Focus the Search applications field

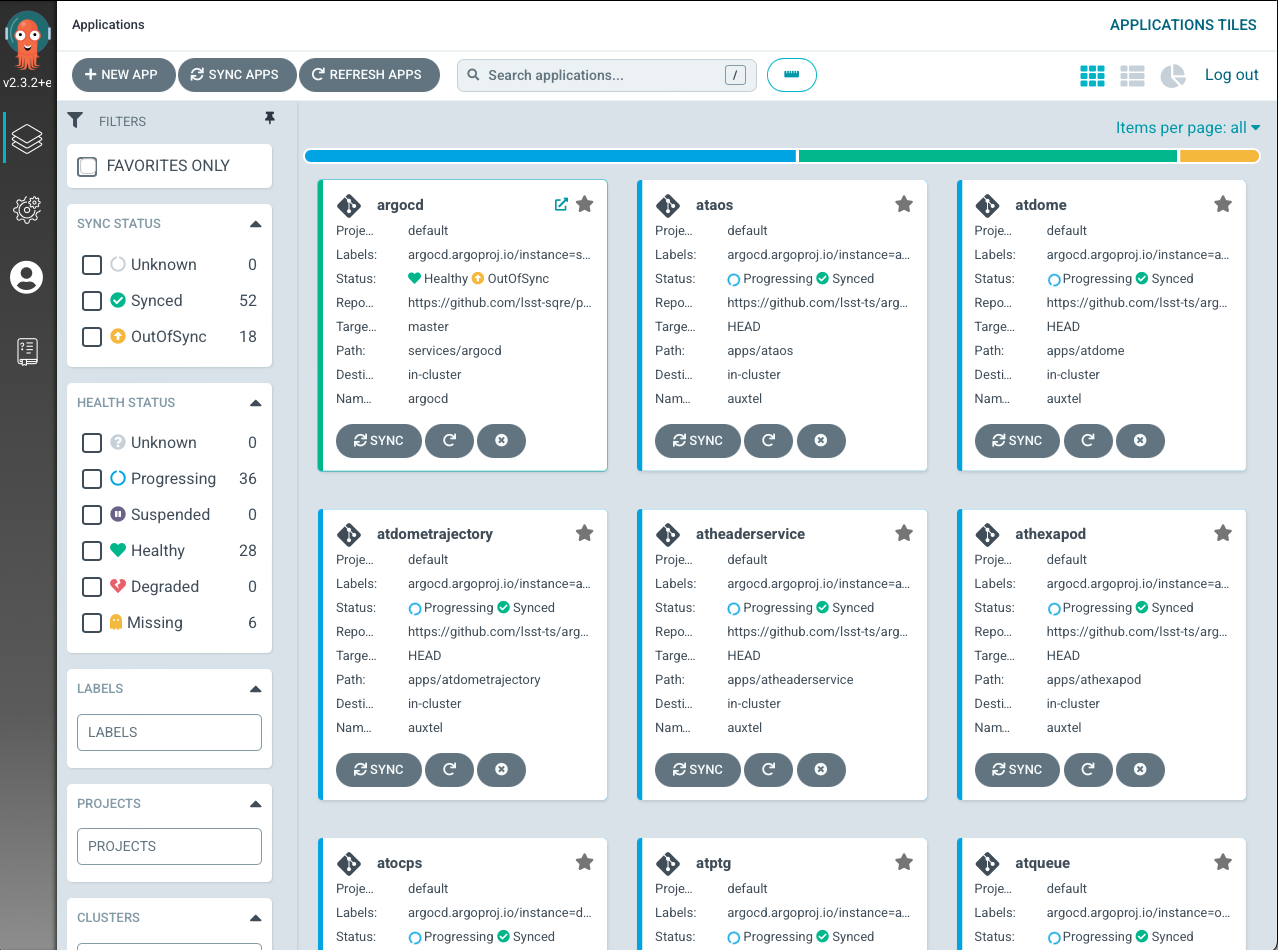click(600, 75)
